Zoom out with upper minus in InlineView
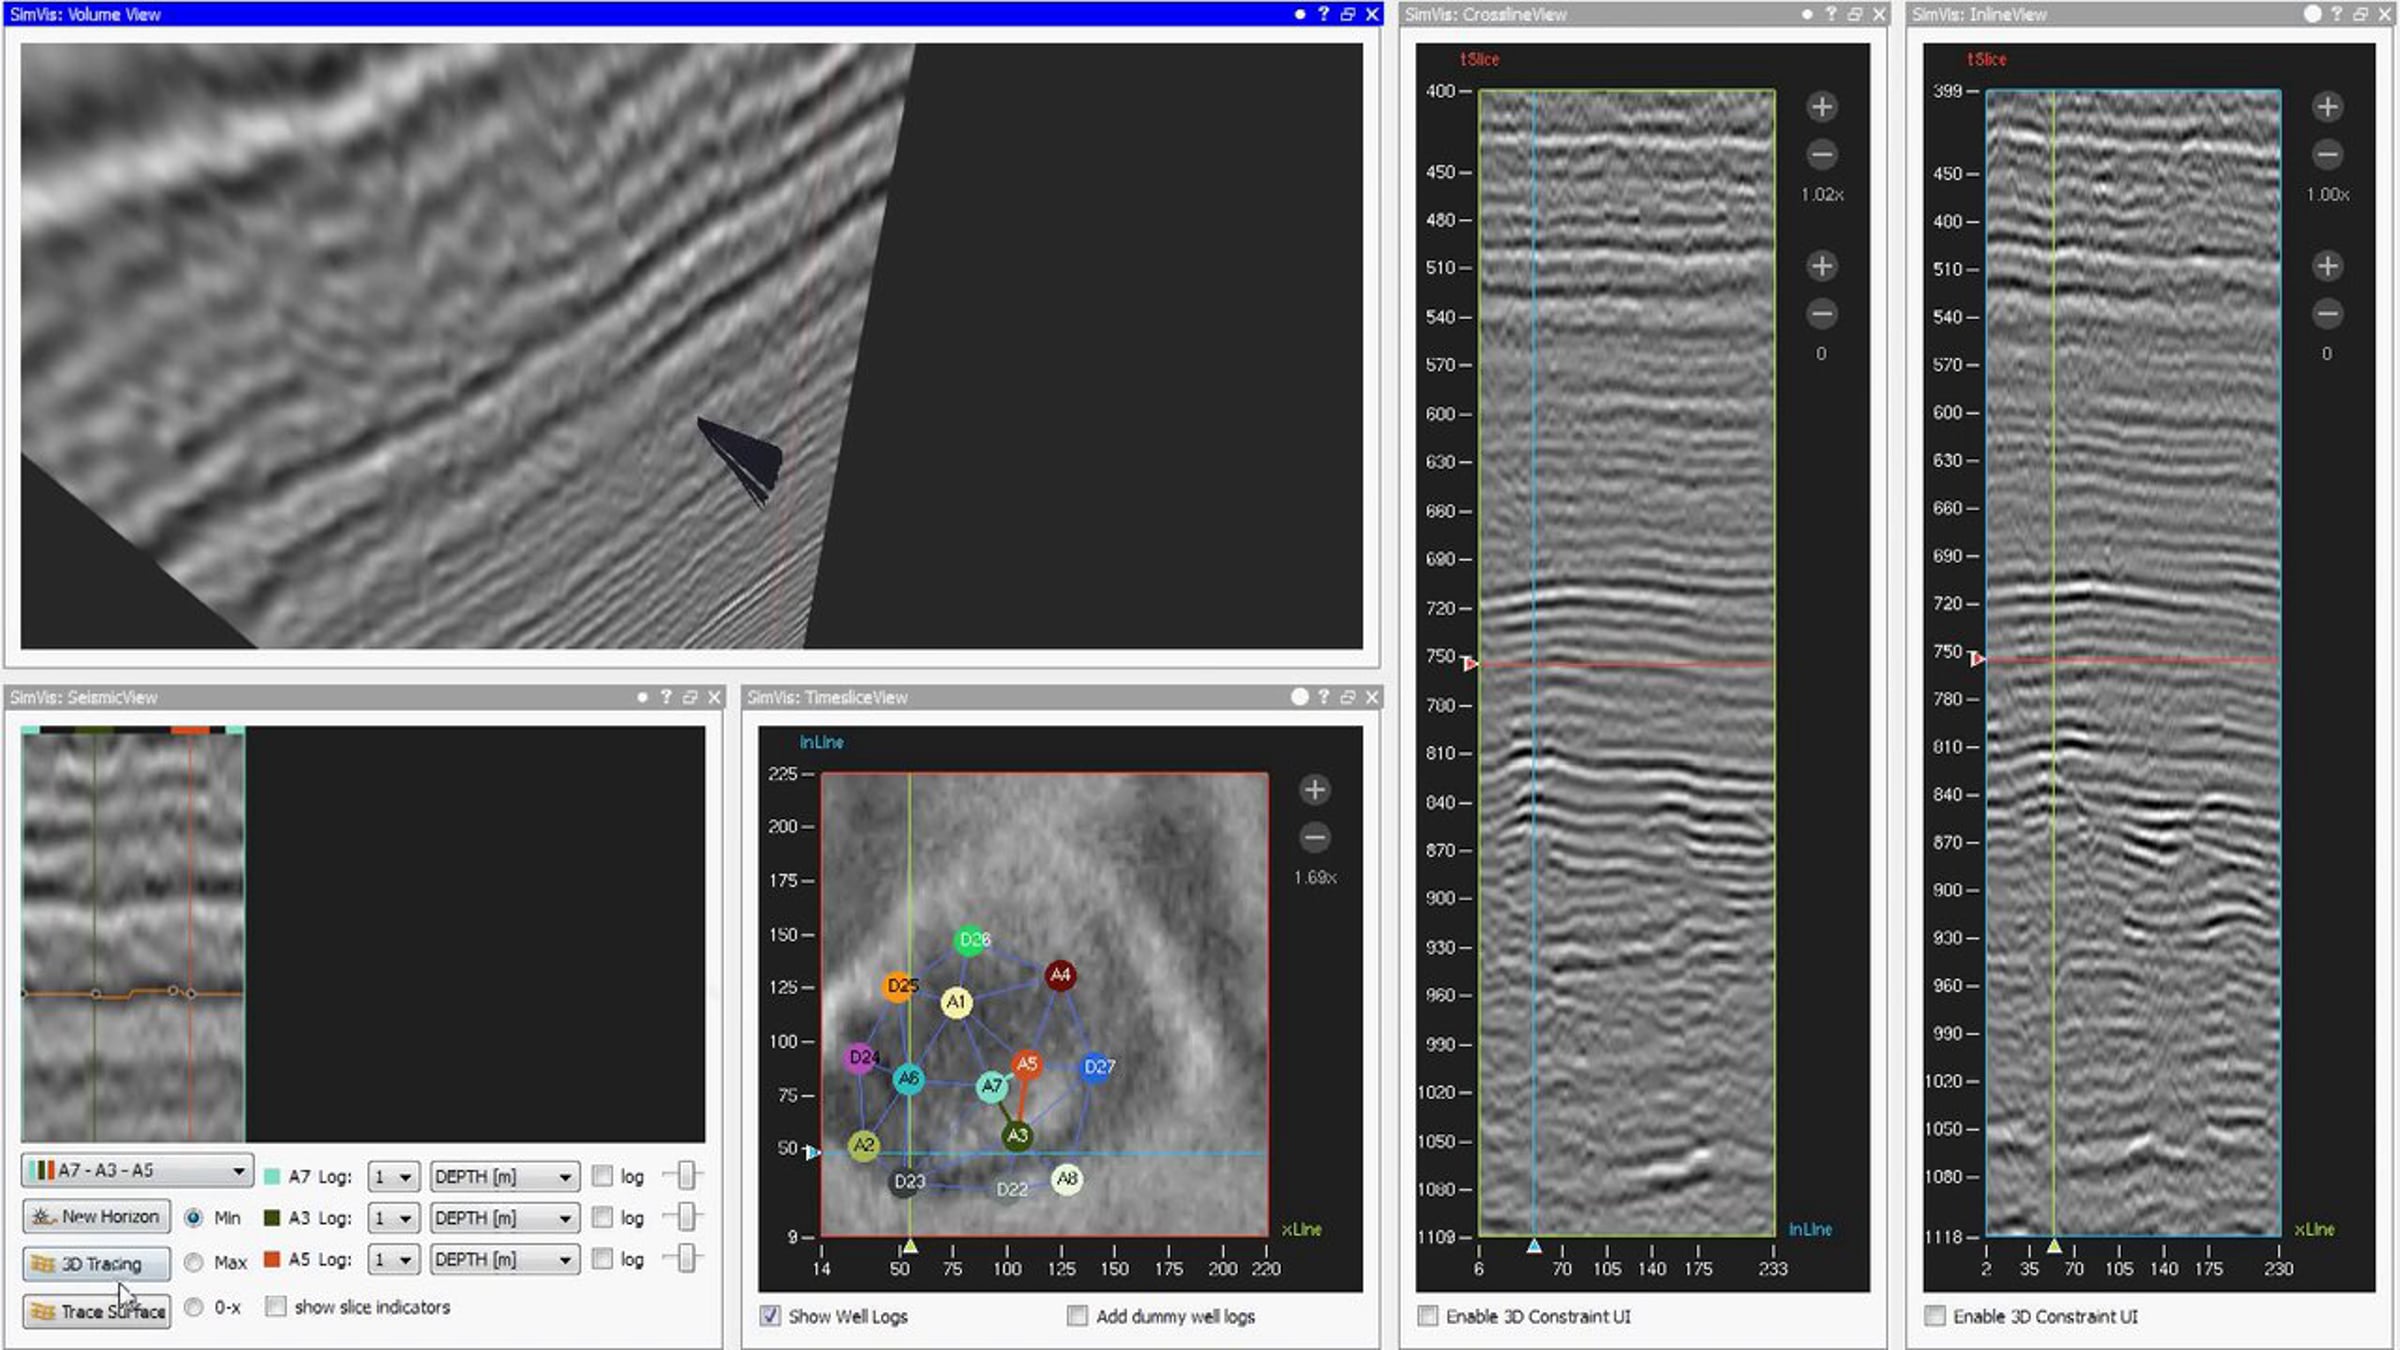2400x1350 pixels. [2328, 155]
